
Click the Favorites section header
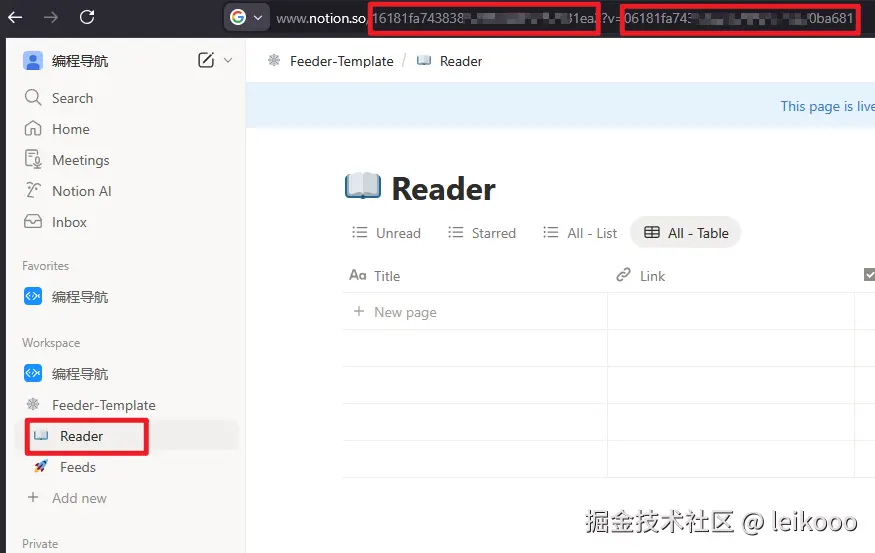pos(46,266)
